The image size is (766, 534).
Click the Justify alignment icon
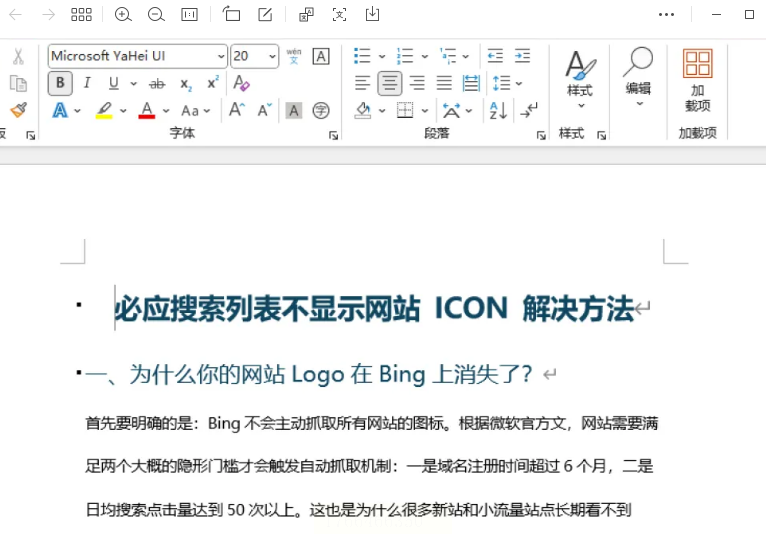pos(444,83)
